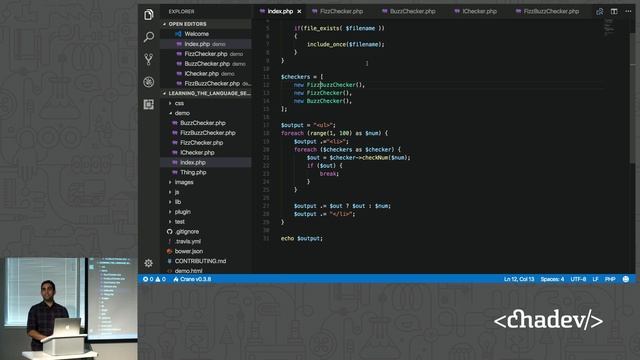Click the '$checkers = [' code line
The image size is (640, 360).
click(x=302, y=77)
